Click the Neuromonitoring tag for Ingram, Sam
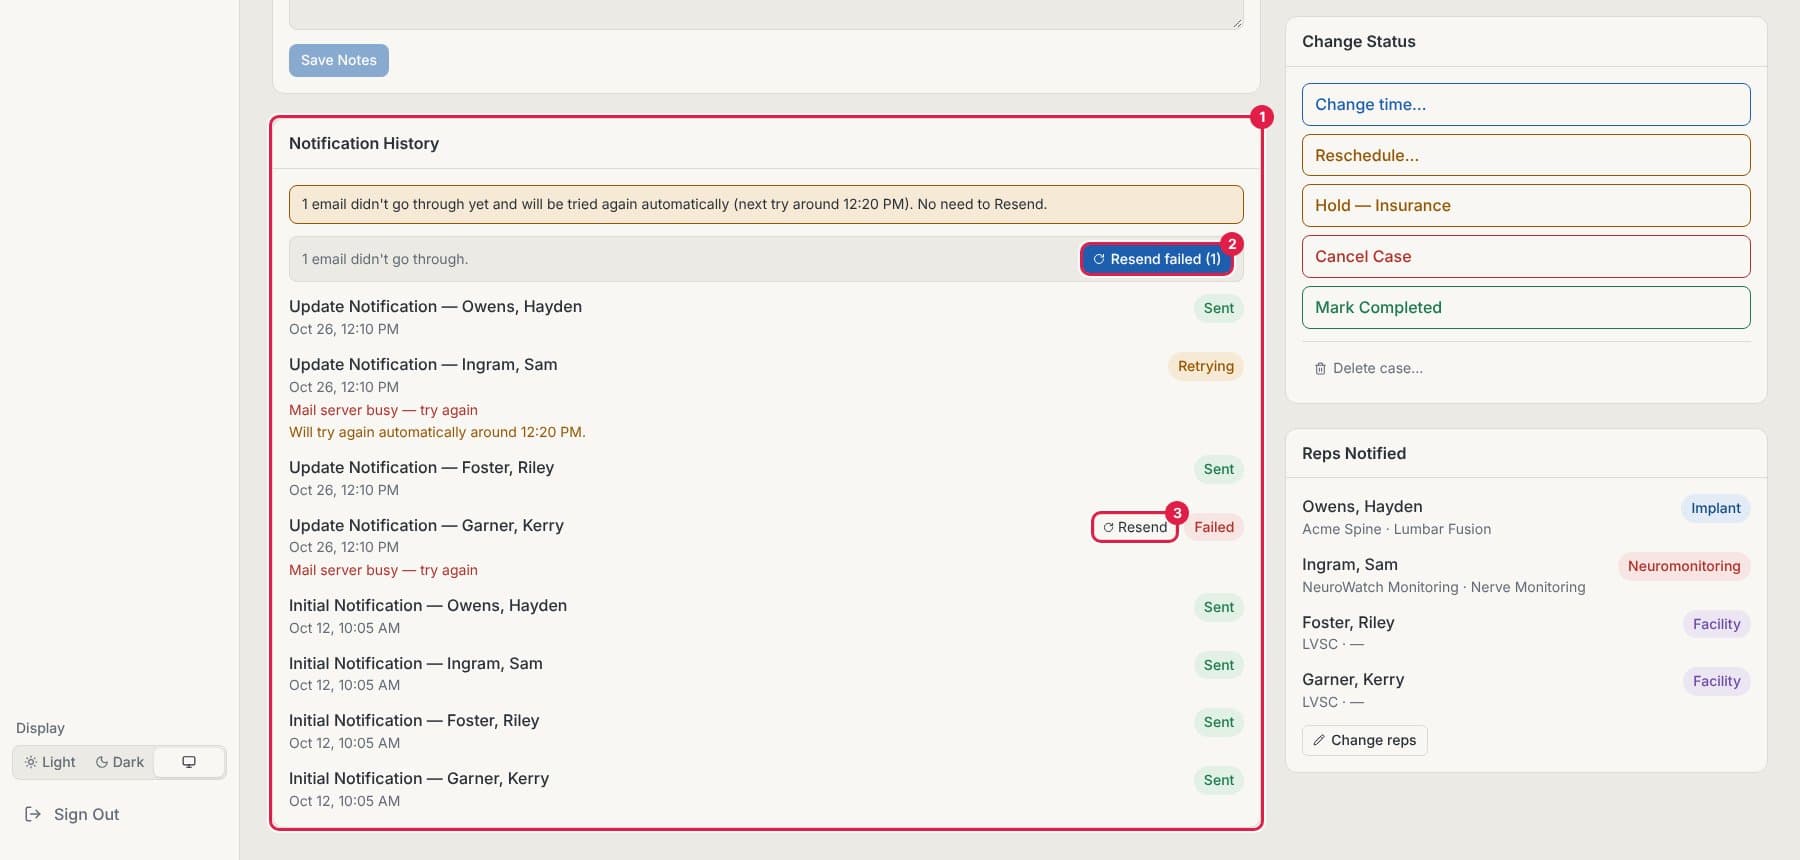Screen dimensions: 1800x860 tap(1684, 566)
